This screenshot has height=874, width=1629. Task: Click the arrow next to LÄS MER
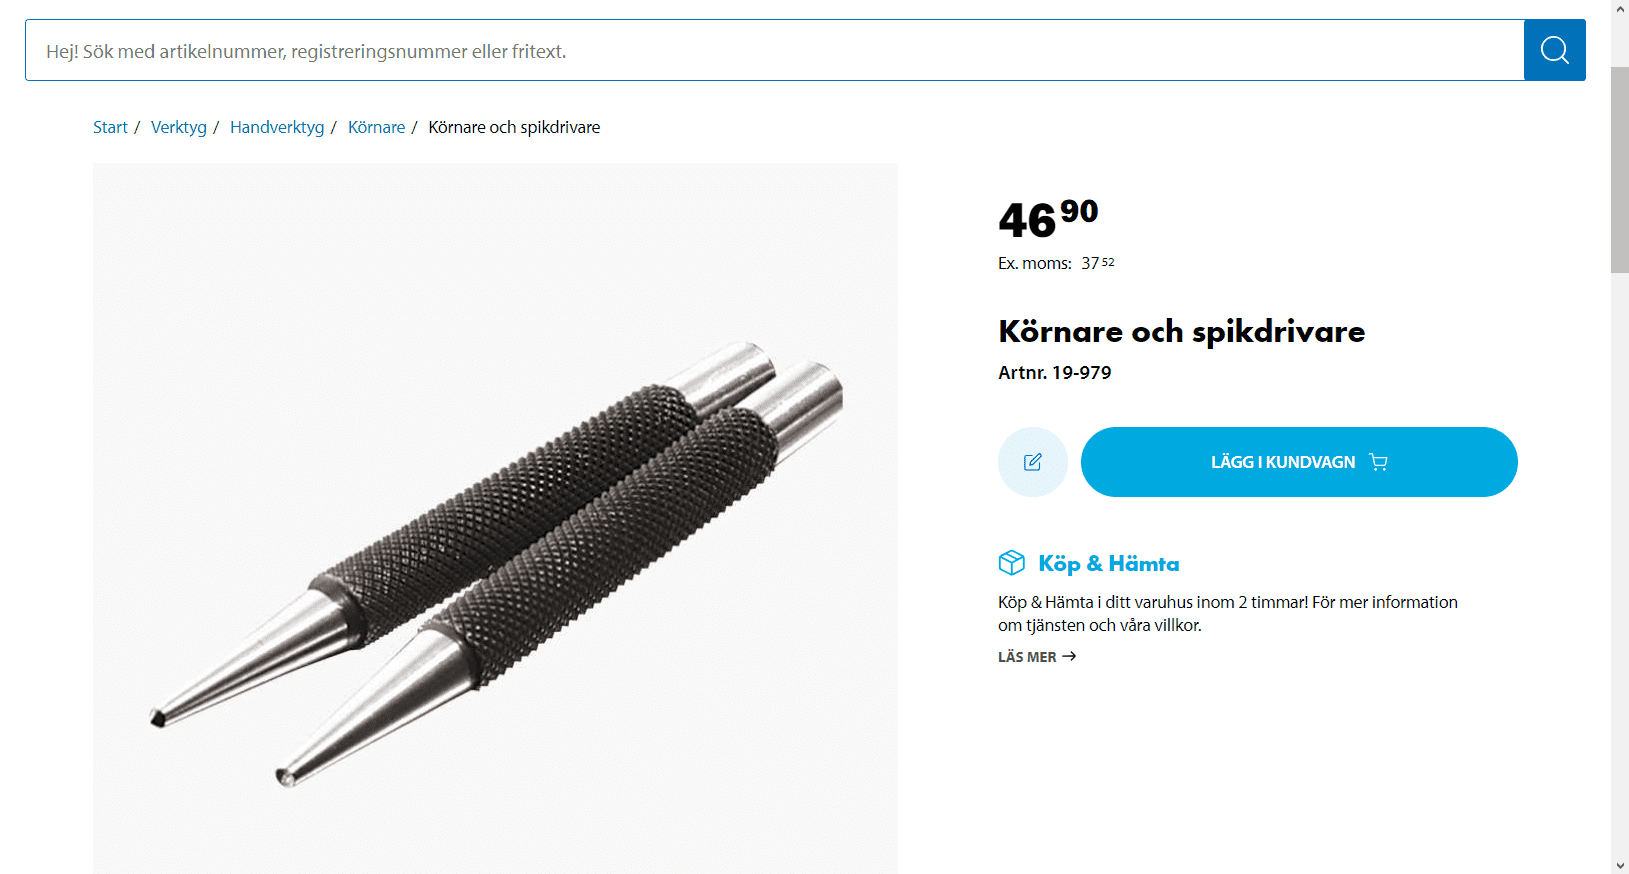pos(1069,657)
